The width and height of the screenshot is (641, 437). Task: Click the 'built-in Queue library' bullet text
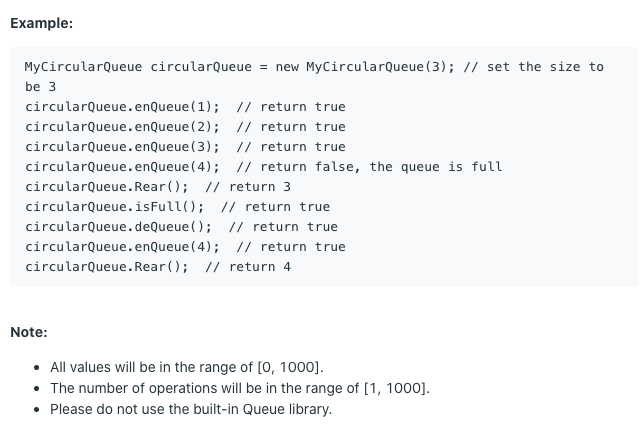tap(191, 409)
